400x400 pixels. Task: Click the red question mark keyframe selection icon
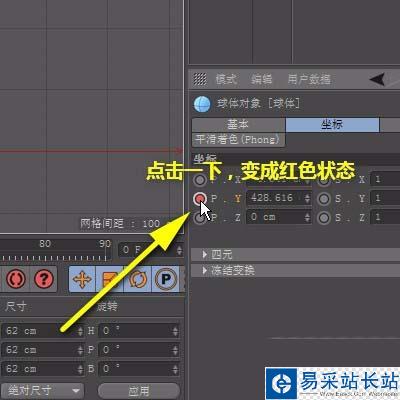click(44, 279)
